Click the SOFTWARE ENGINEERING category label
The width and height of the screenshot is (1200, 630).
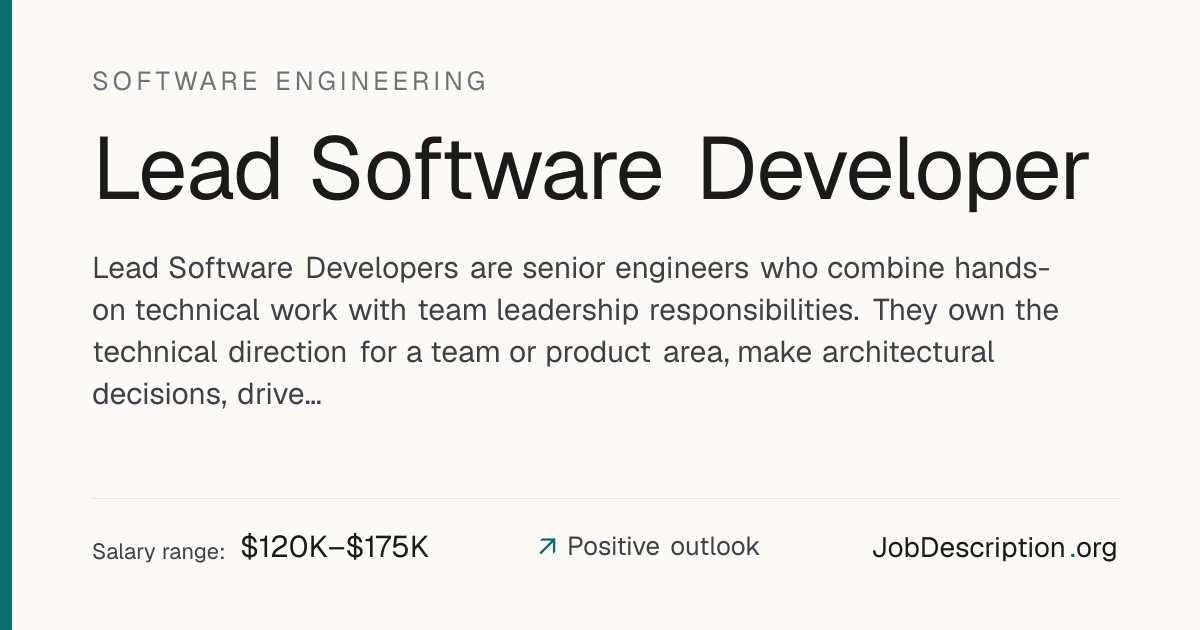(x=290, y=81)
